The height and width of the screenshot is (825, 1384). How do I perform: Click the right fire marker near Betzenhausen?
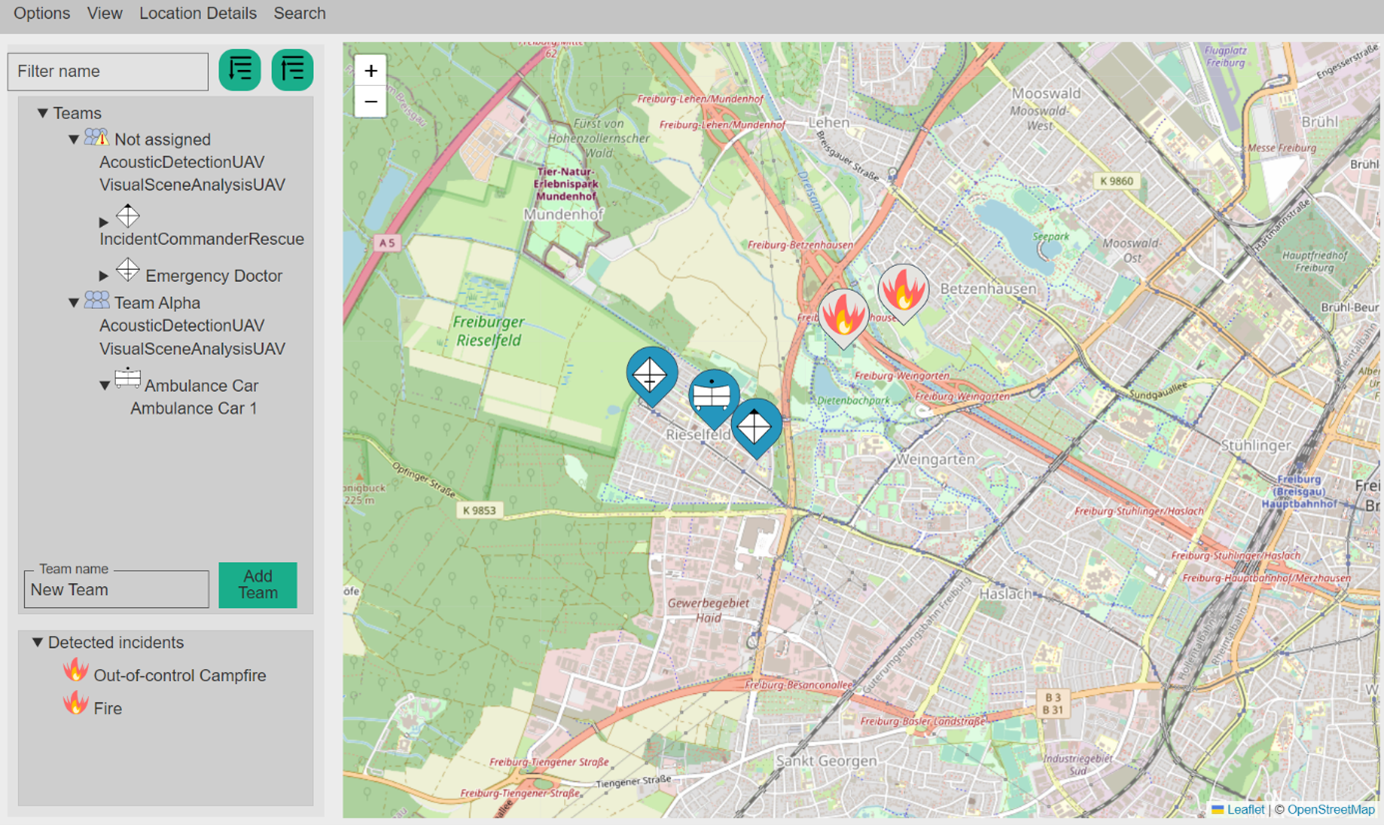(903, 291)
